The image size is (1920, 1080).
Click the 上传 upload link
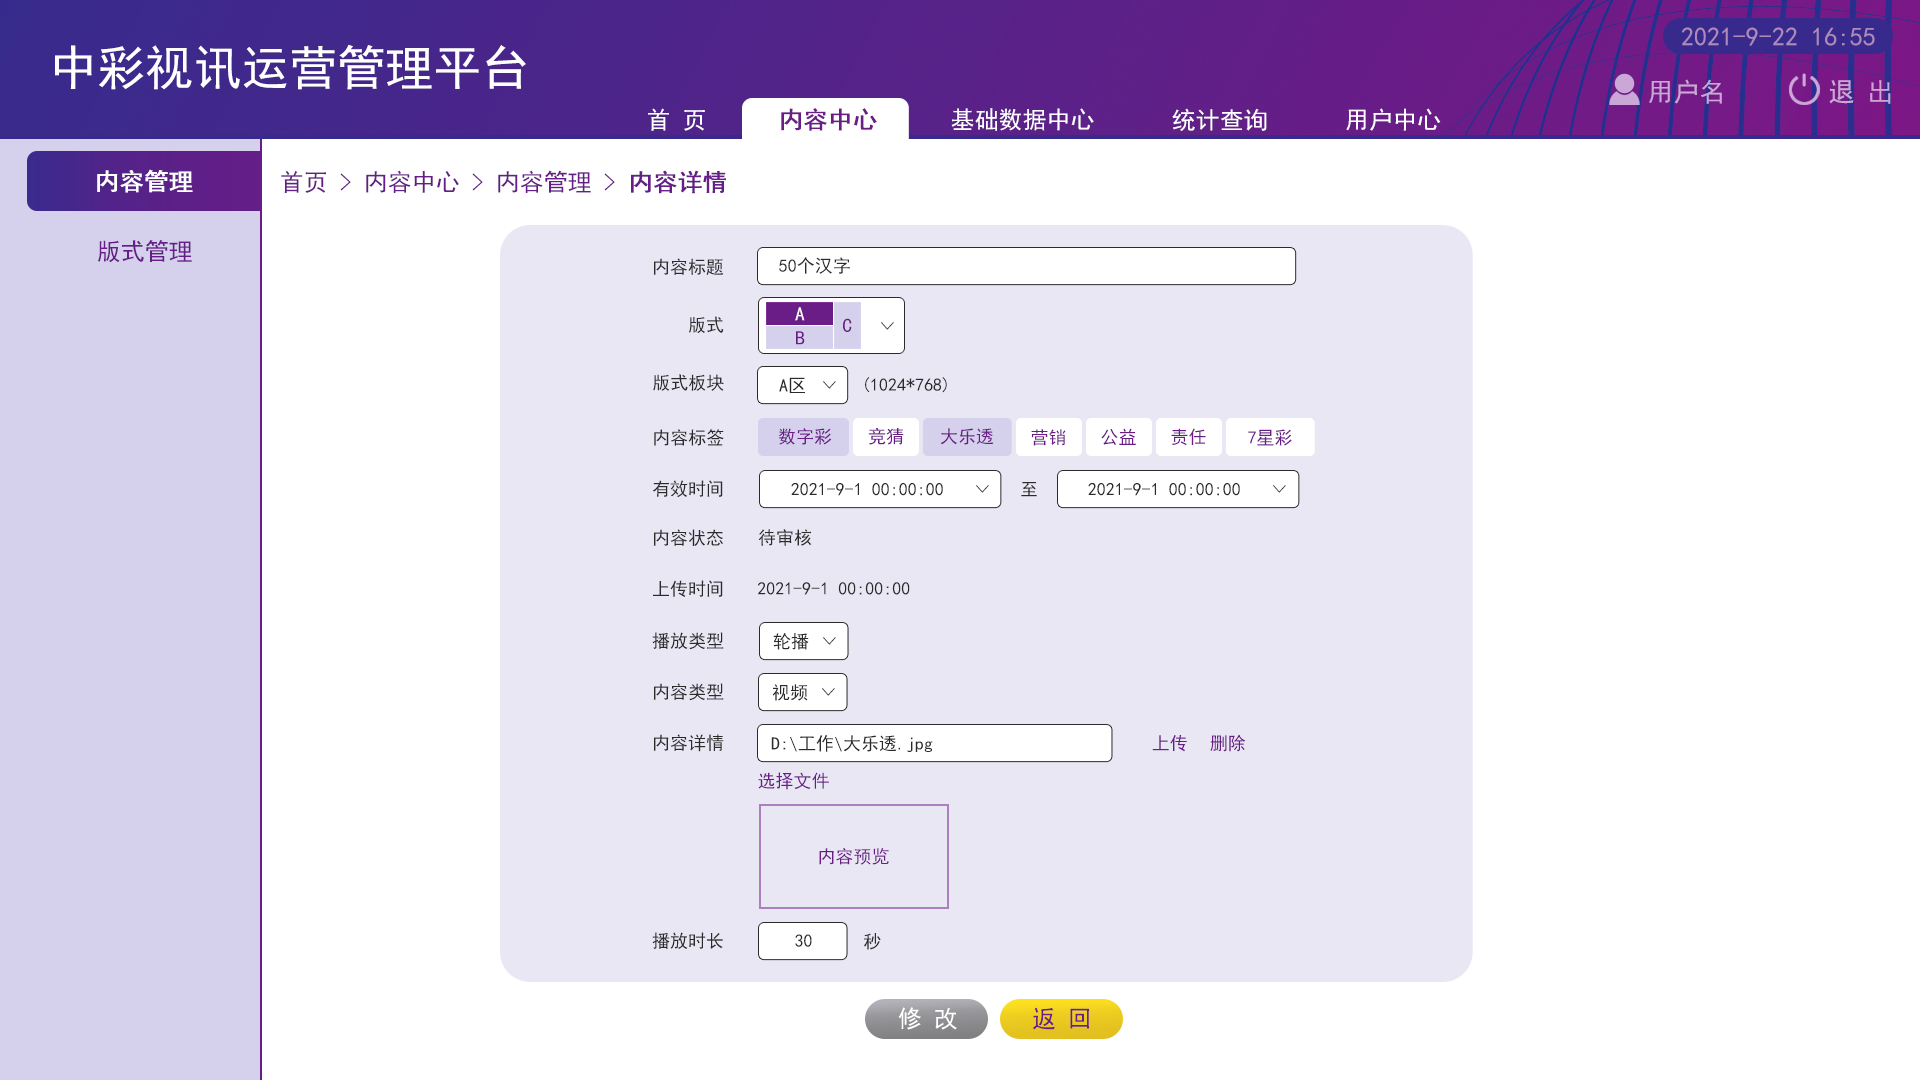tap(1169, 743)
